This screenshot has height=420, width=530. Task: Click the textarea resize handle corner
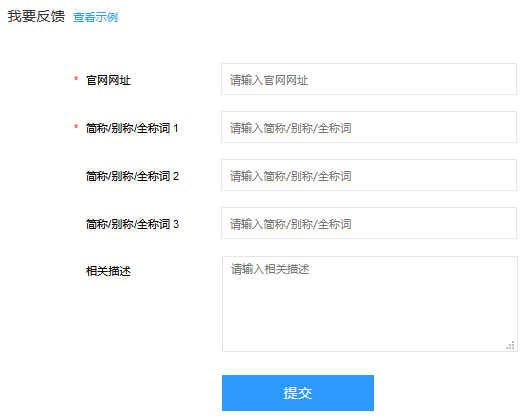tap(510, 345)
